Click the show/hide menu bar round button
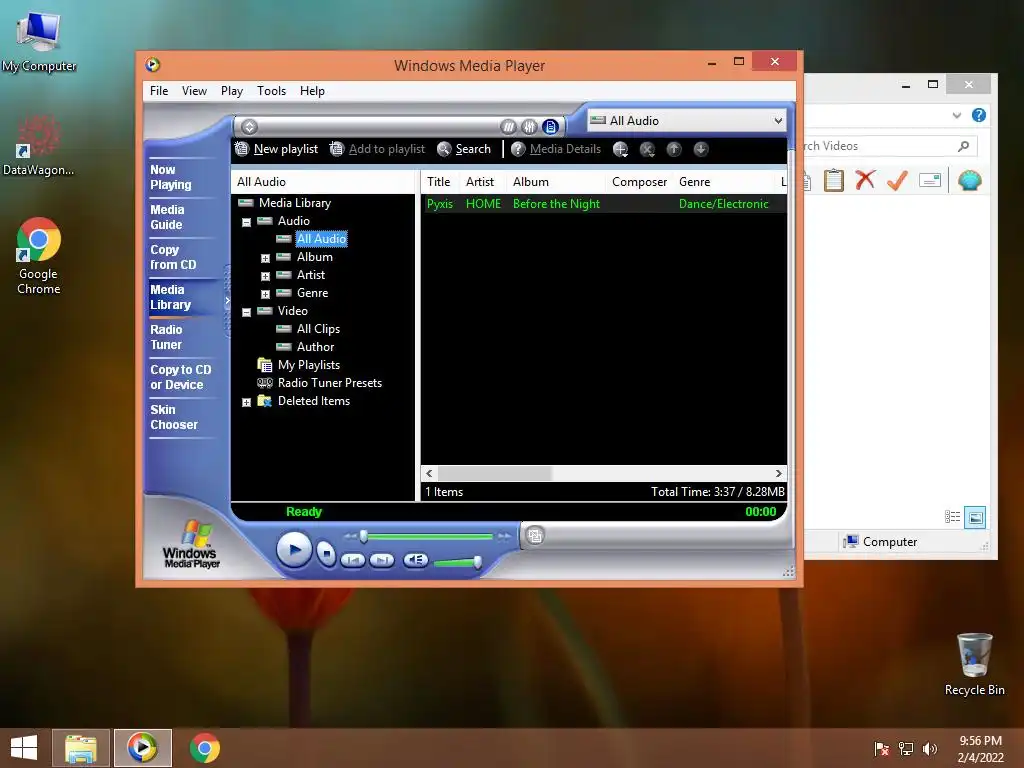The width and height of the screenshot is (1024, 768). click(249, 127)
